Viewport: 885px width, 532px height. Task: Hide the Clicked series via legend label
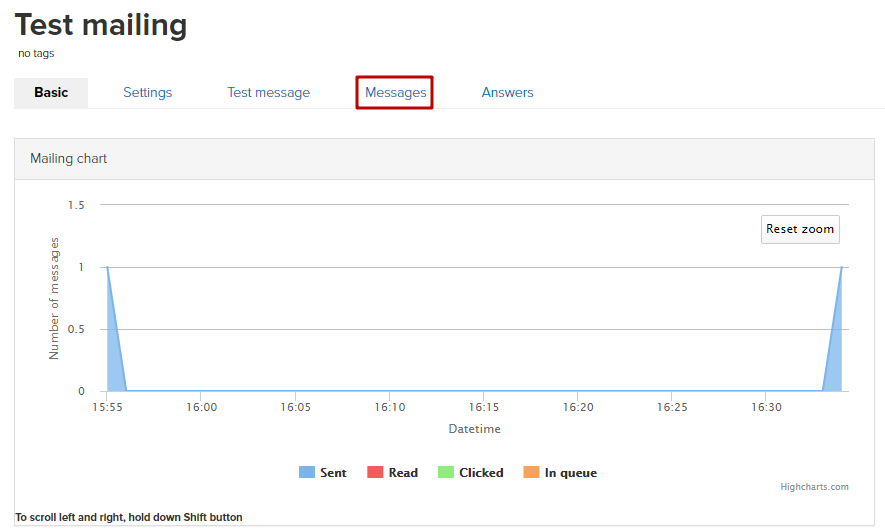(x=481, y=473)
